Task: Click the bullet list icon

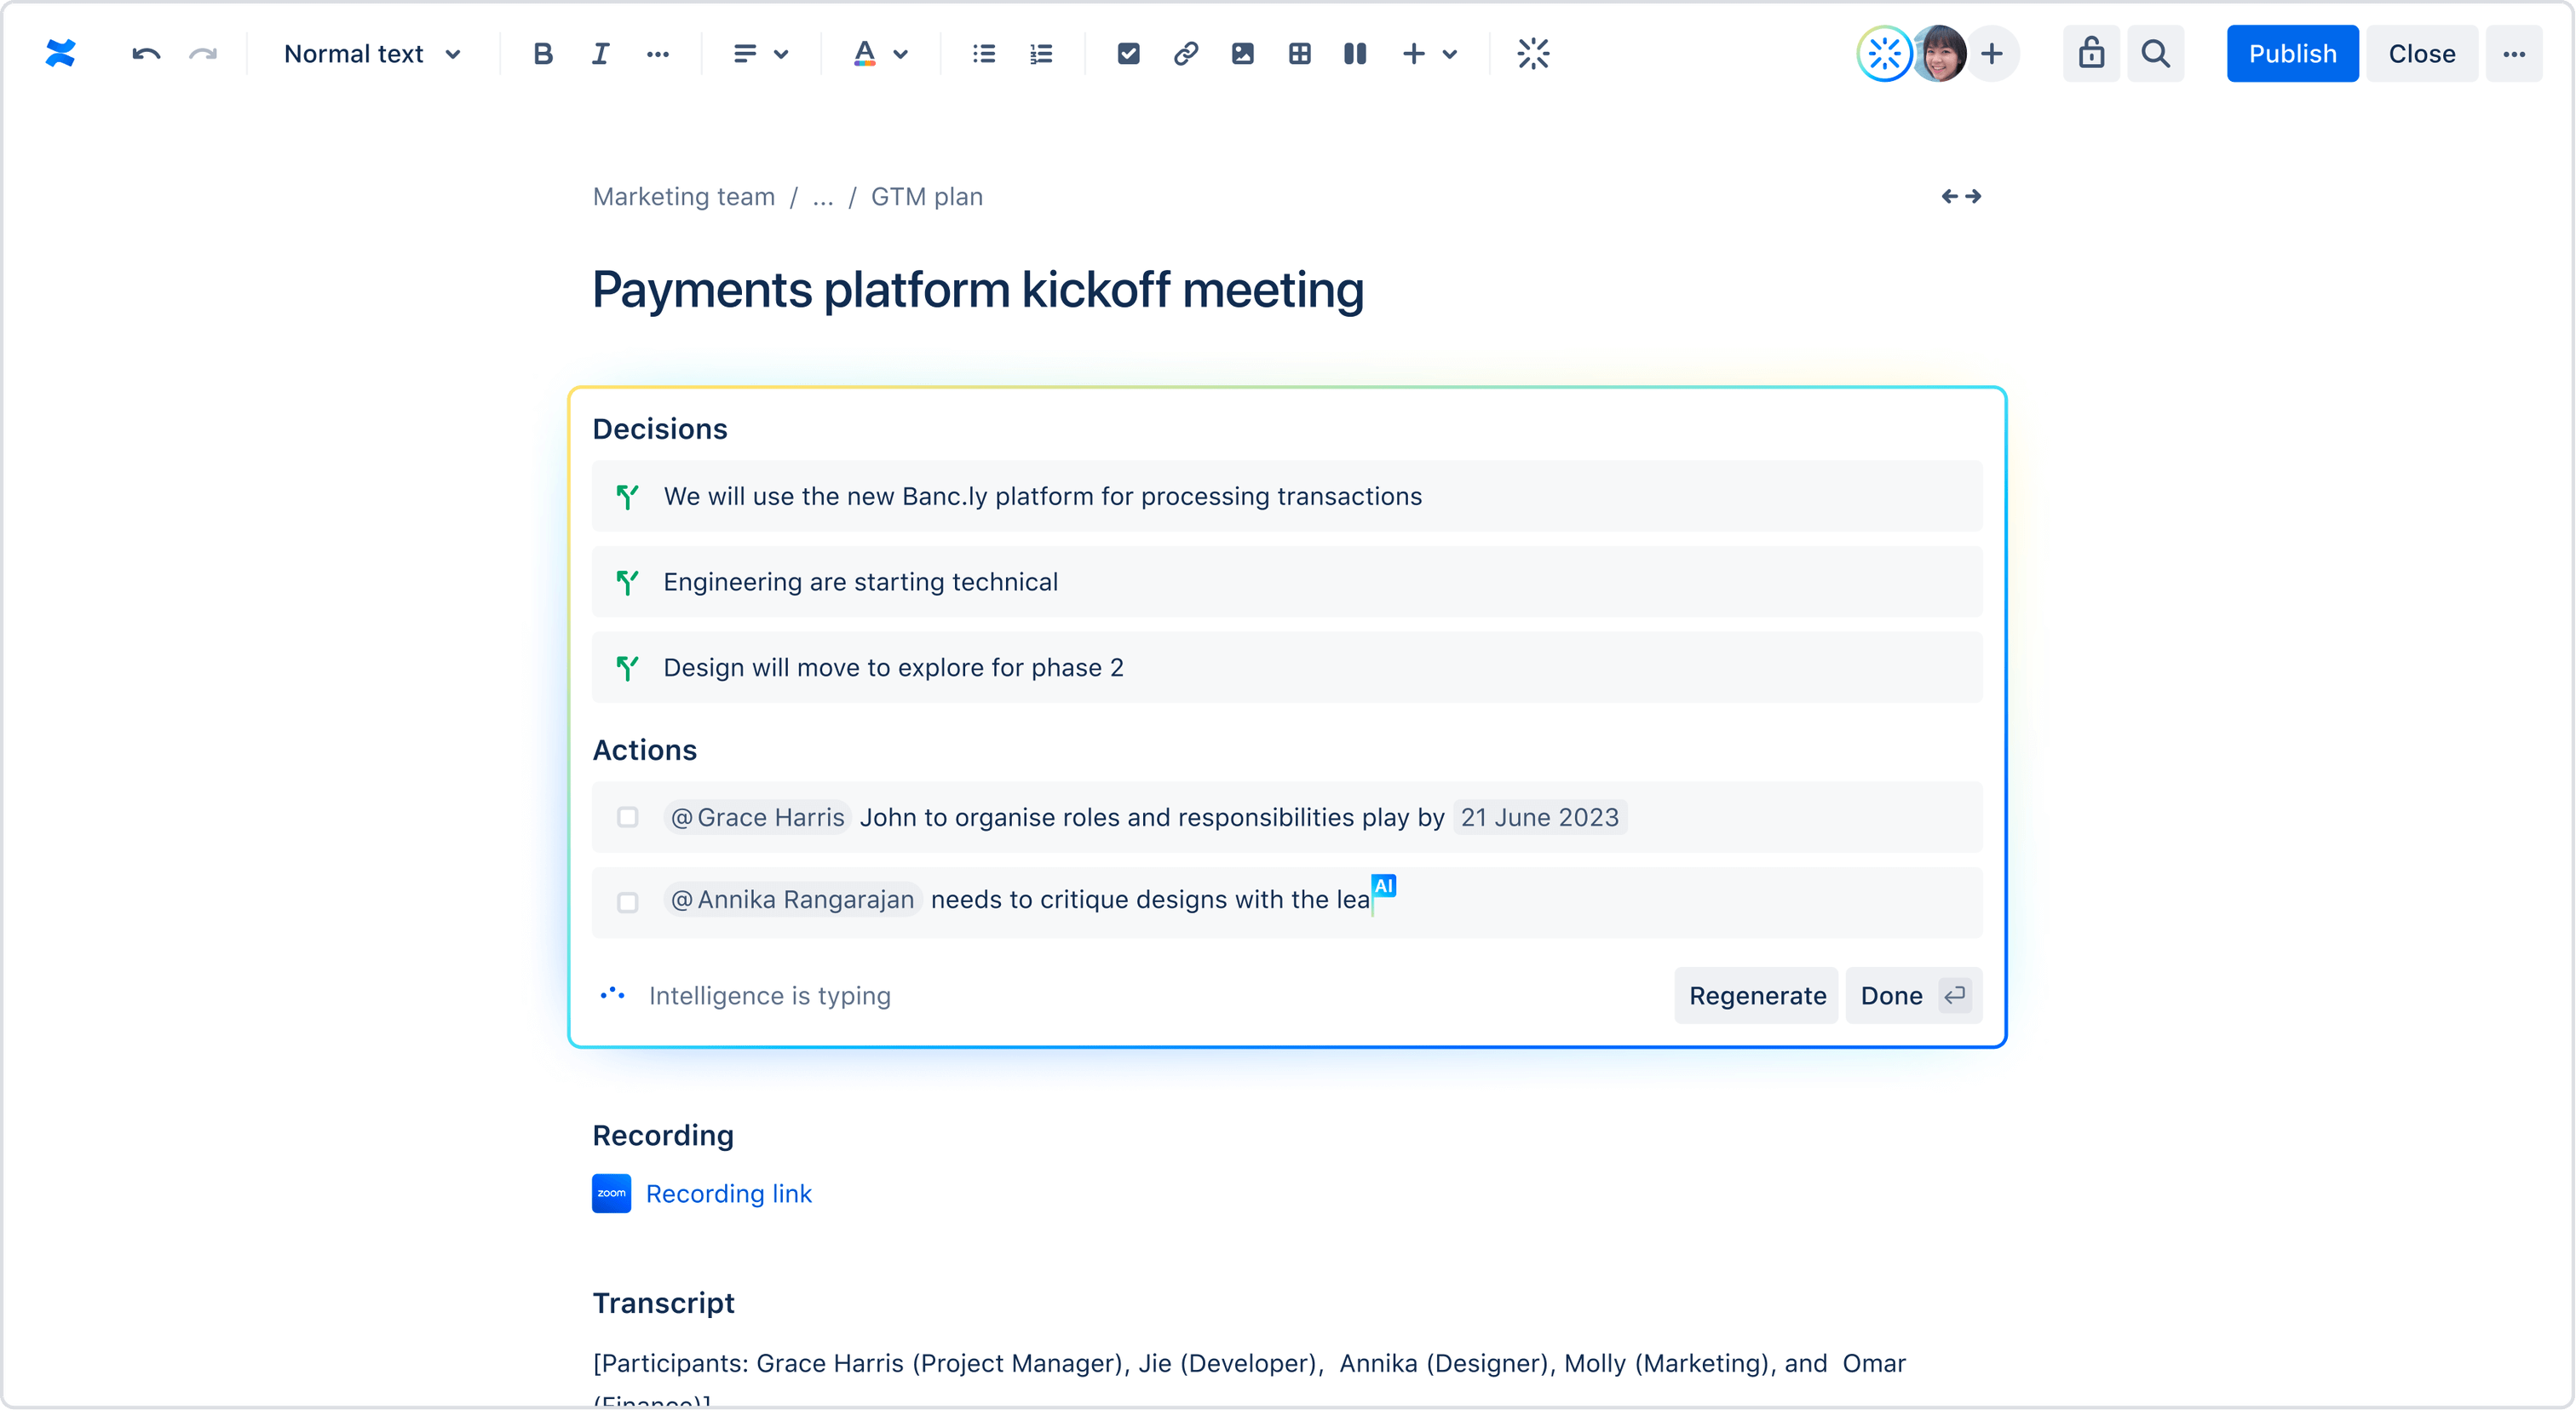Action: tap(984, 52)
